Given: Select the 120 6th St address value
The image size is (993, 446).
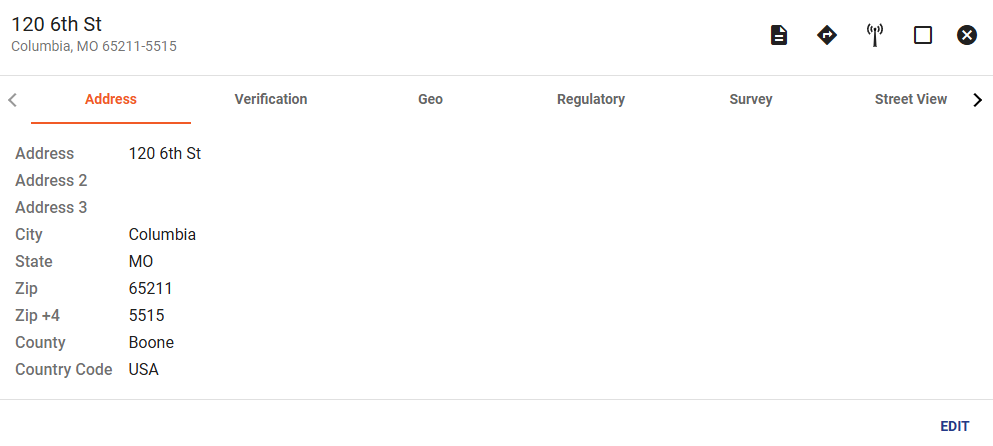Looking at the screenshot, I should [x=165, y=154].
